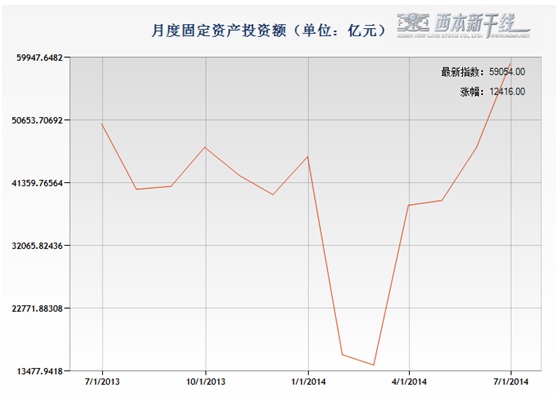
Task: Click the 13477.9418 y-axis value label
Action: [x=40, y=371]
